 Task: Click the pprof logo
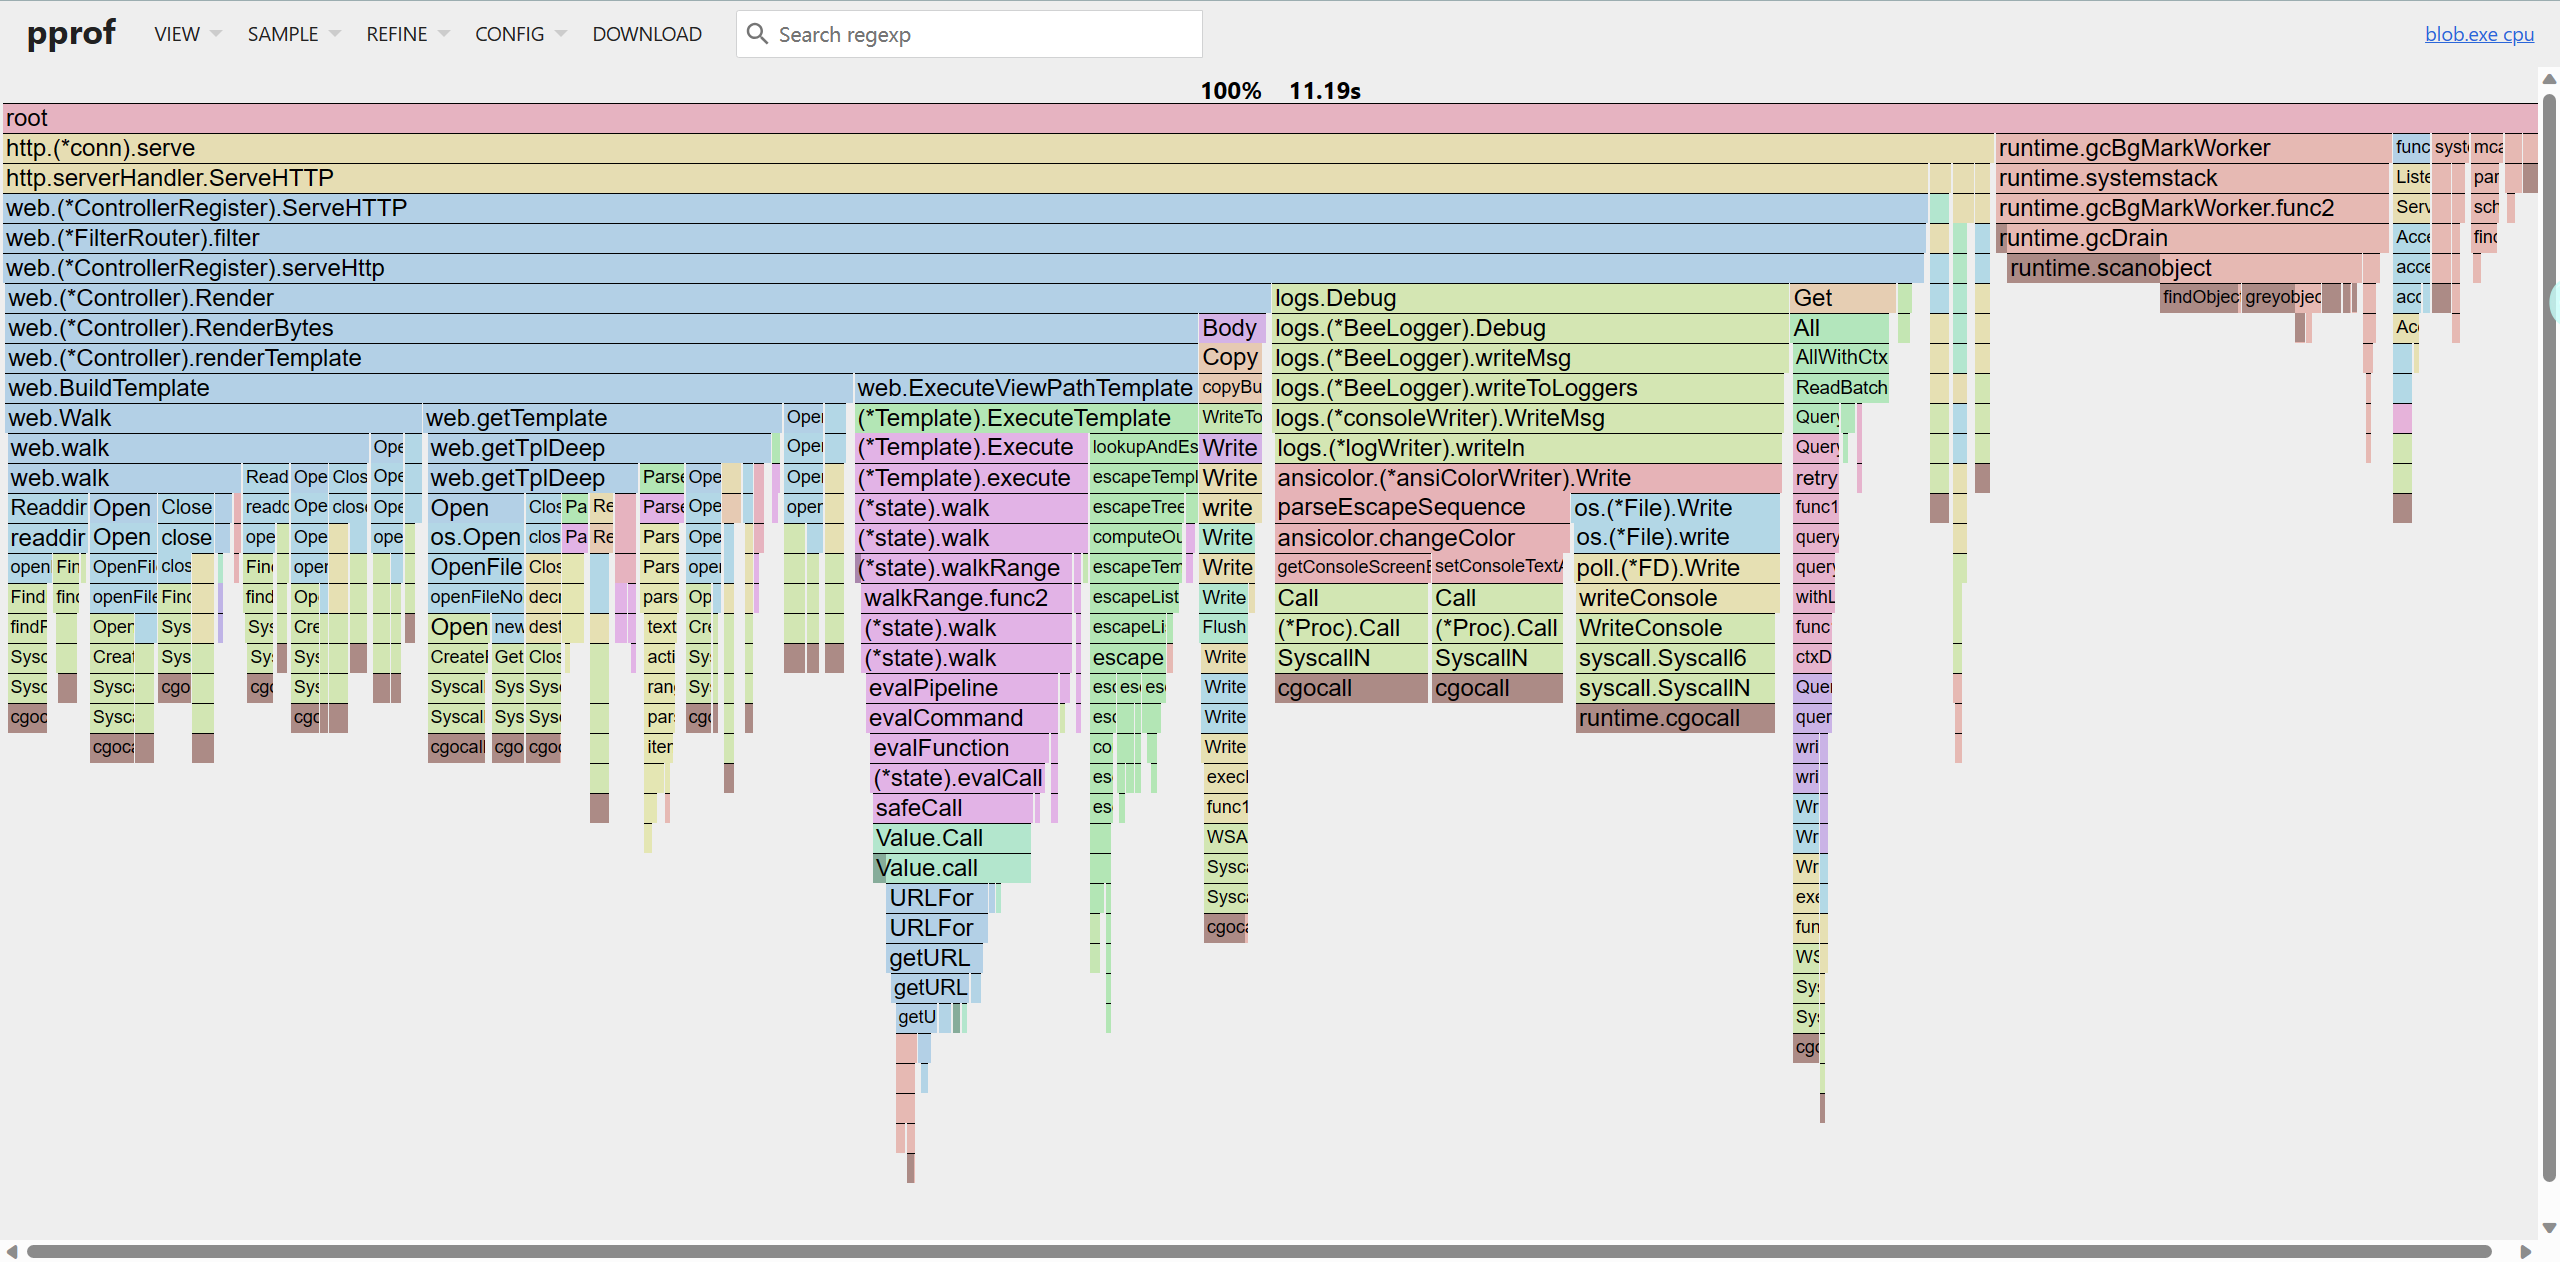point(71,34)
